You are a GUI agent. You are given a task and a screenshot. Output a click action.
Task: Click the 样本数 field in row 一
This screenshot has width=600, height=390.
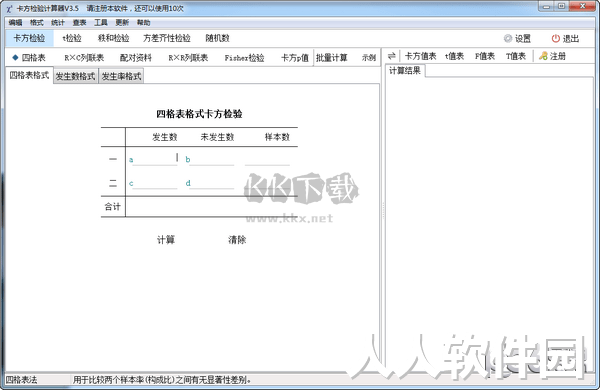pos(267,159)
